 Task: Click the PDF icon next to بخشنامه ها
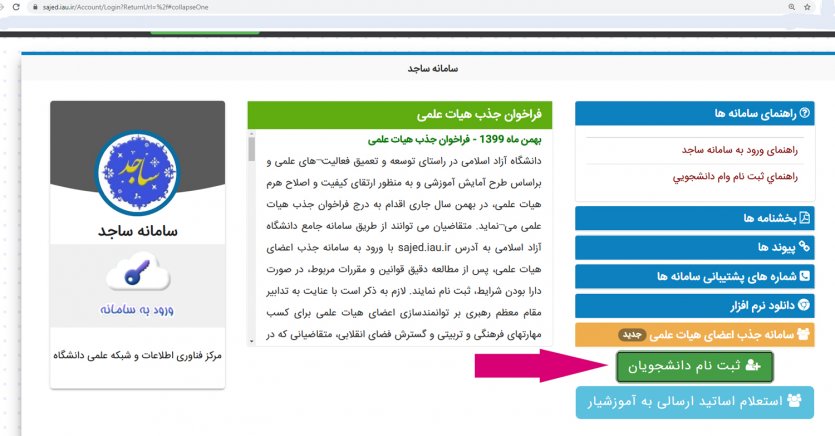(804, 218)
